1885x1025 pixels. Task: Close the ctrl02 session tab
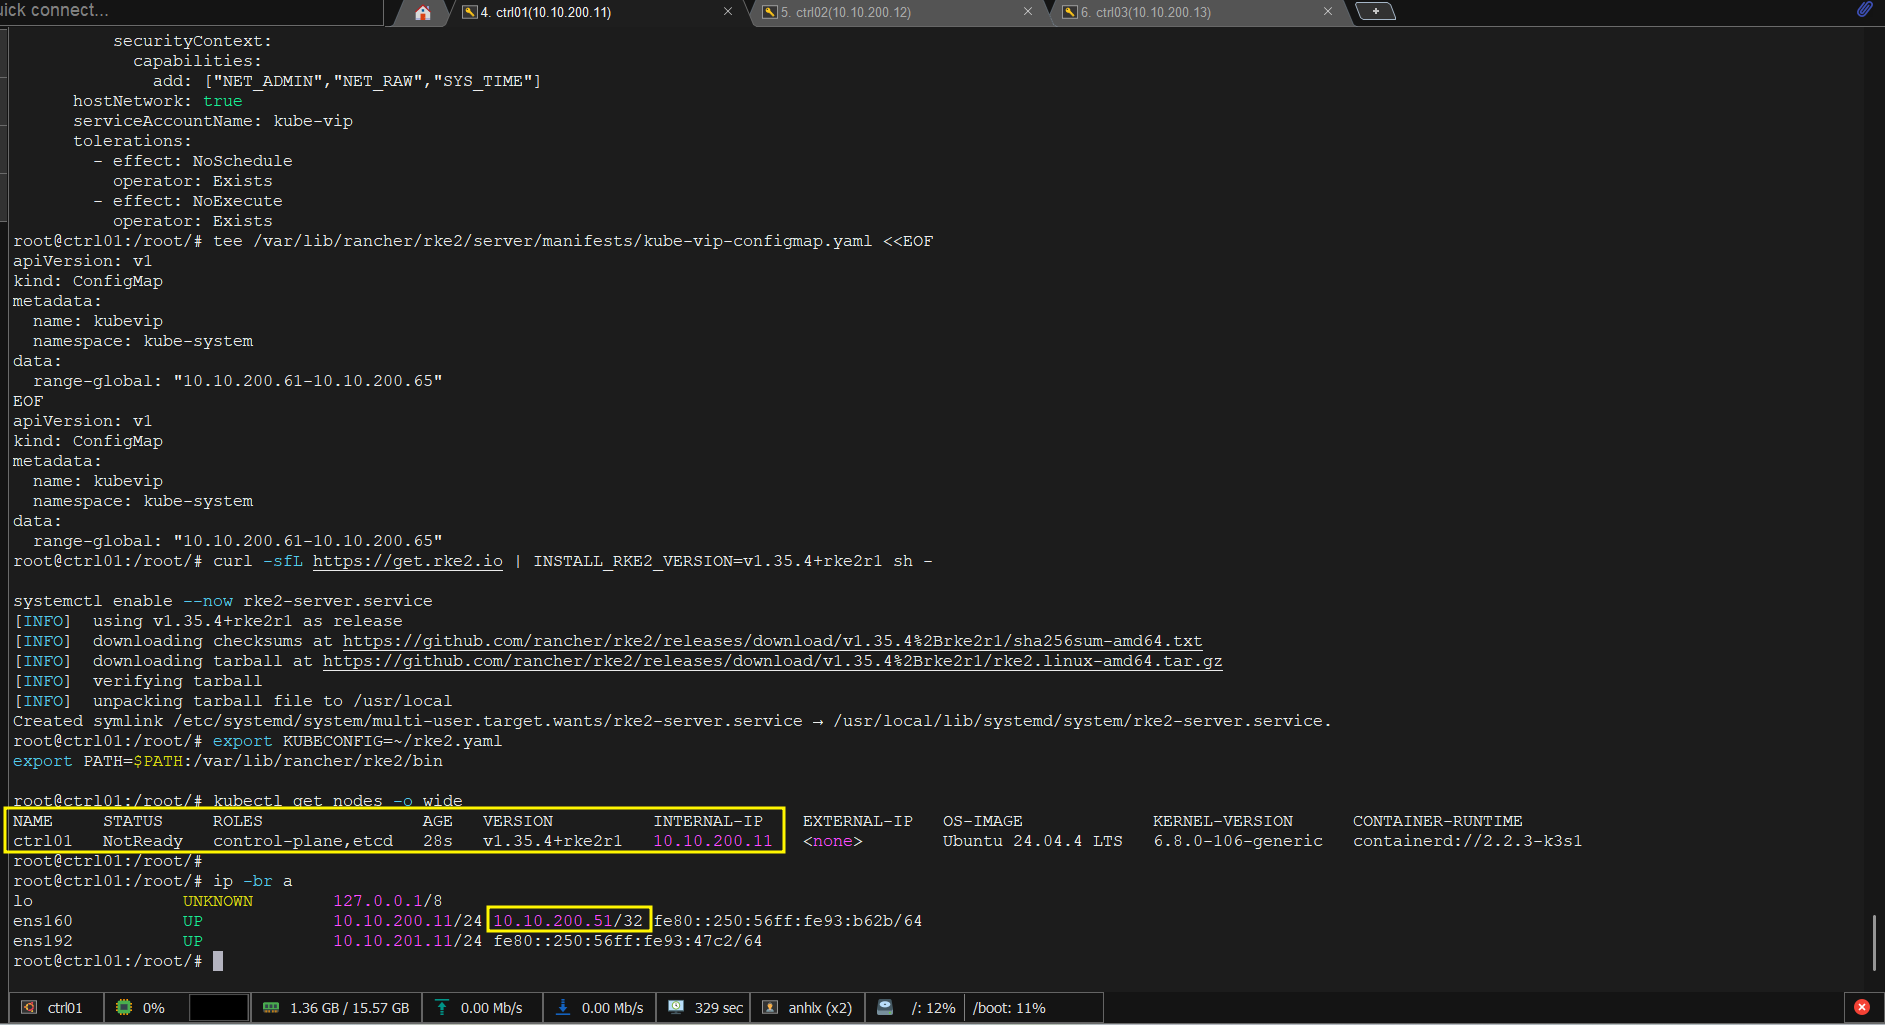1028,12
